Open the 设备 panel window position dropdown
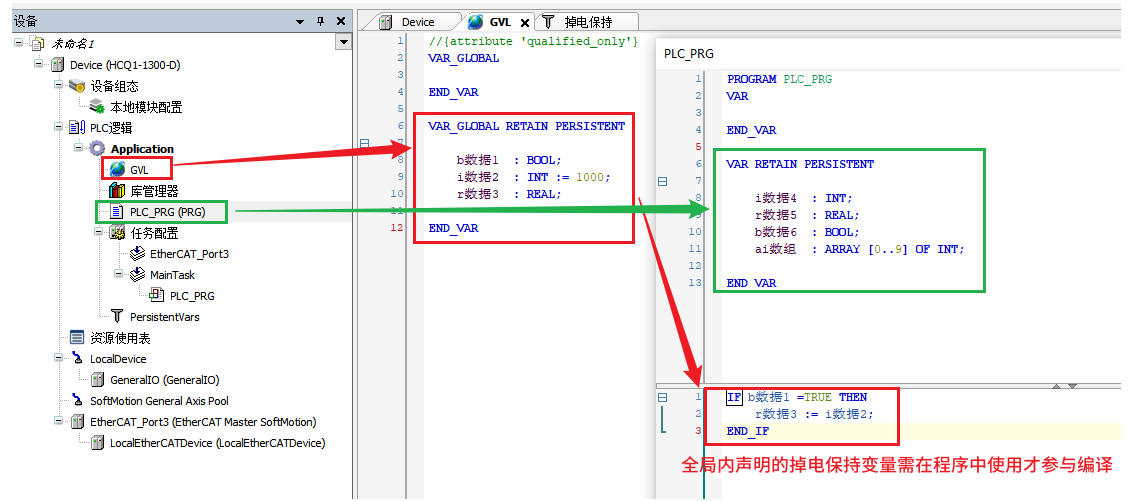This screenshot has width=1137, height=501. [300, 22]
